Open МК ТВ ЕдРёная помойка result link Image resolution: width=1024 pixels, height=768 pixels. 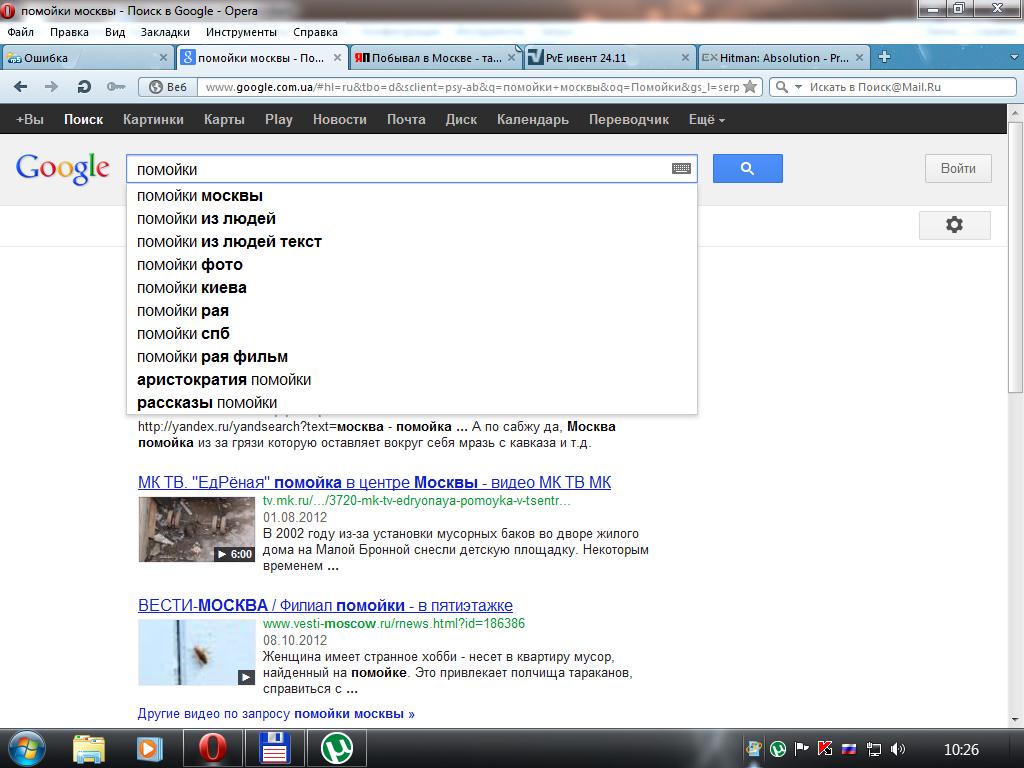point(374,483)
